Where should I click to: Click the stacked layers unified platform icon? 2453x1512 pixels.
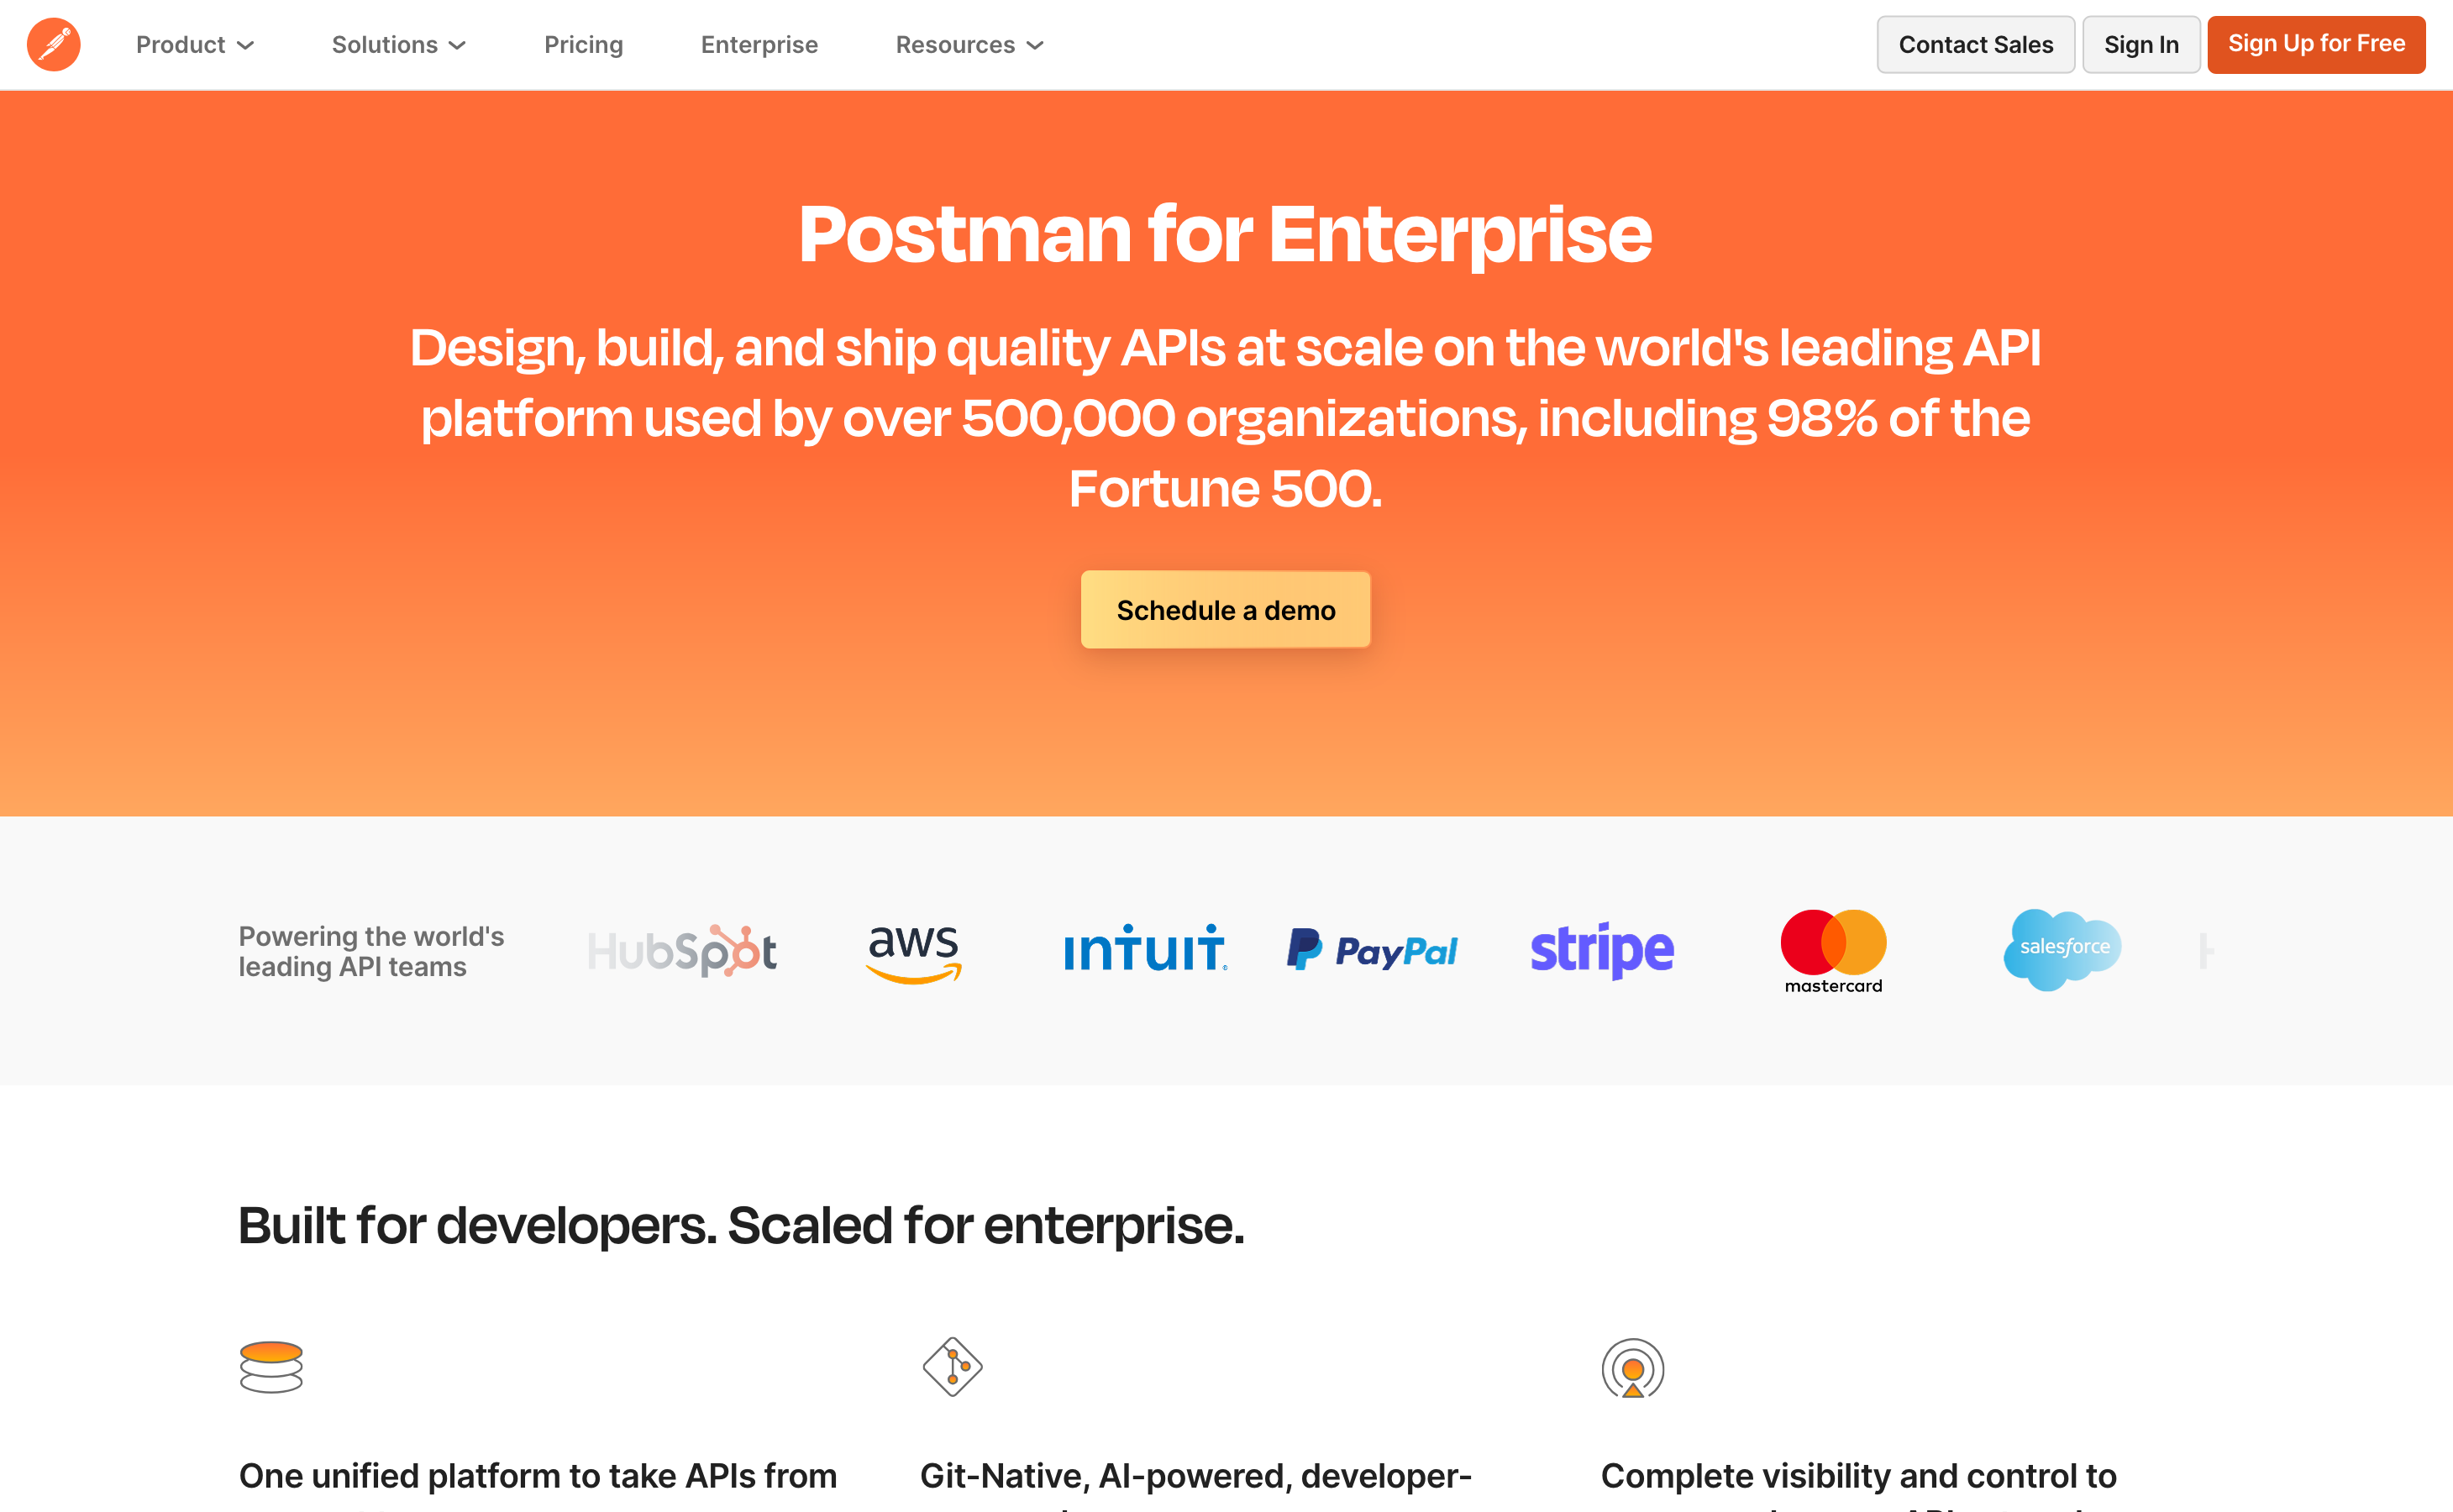coord(271,1367)
